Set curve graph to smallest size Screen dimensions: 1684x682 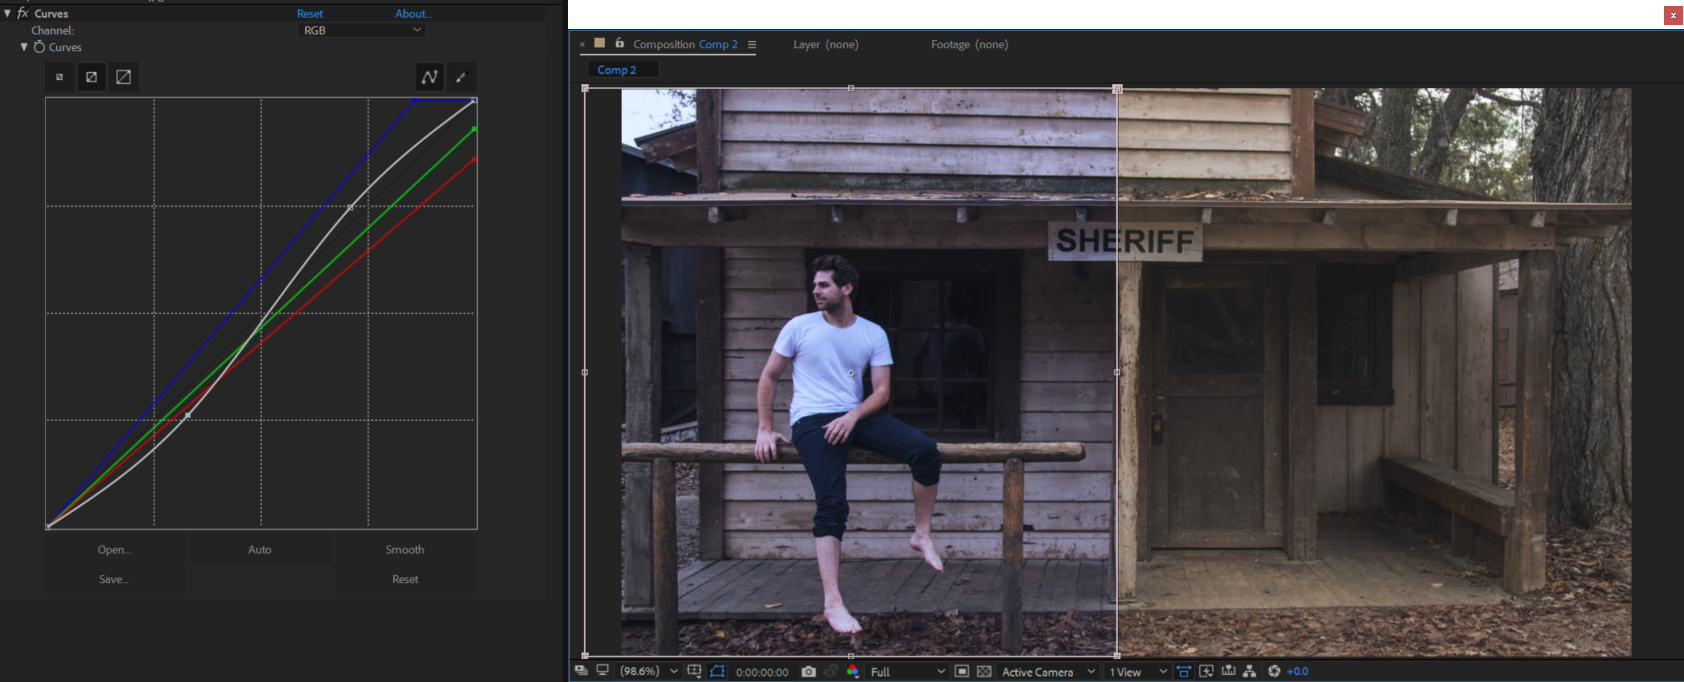59,77
